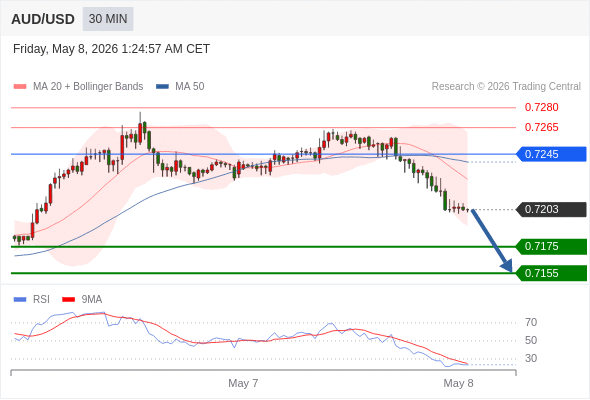Select the AUD/USD pair title

tap(43, 19)
